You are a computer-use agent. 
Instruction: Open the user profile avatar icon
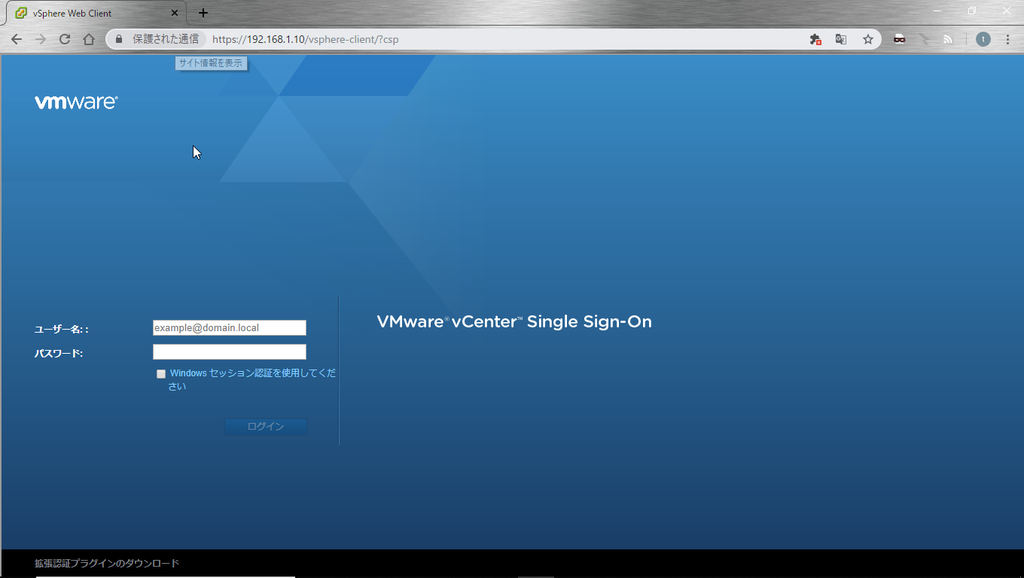pos(983,39)
